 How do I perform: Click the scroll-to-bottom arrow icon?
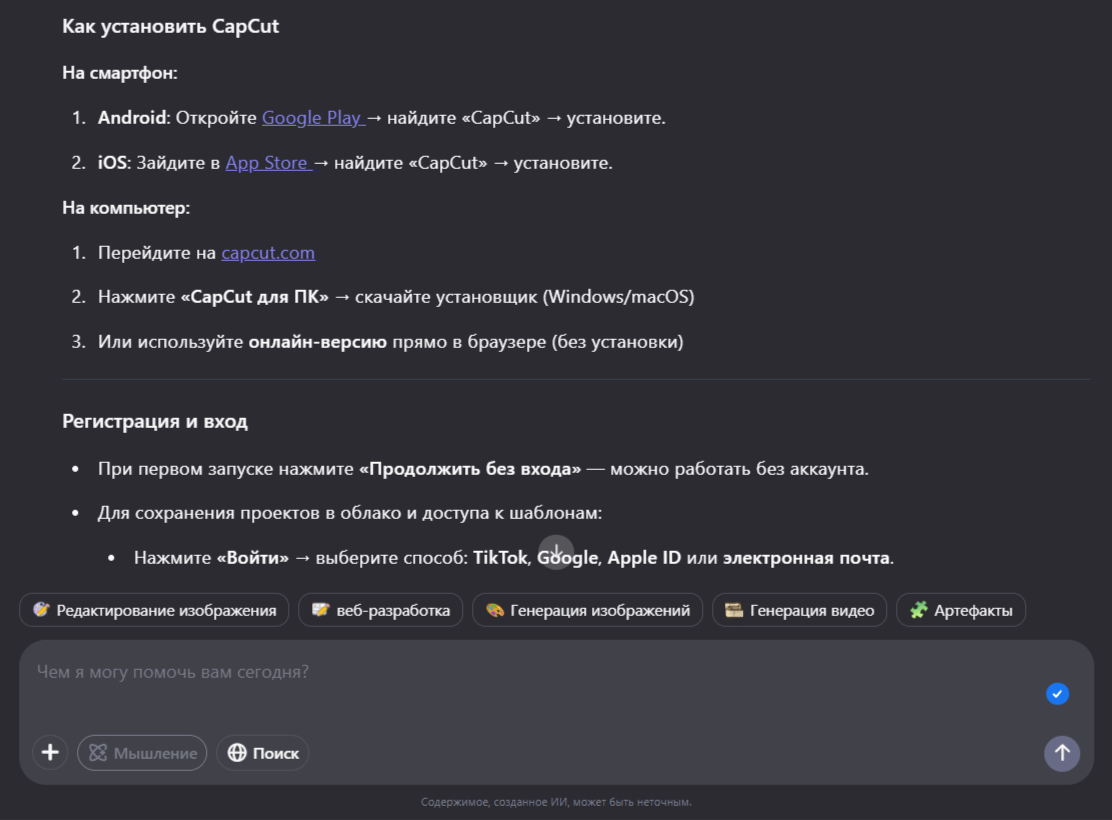click(x=557, y=552)
